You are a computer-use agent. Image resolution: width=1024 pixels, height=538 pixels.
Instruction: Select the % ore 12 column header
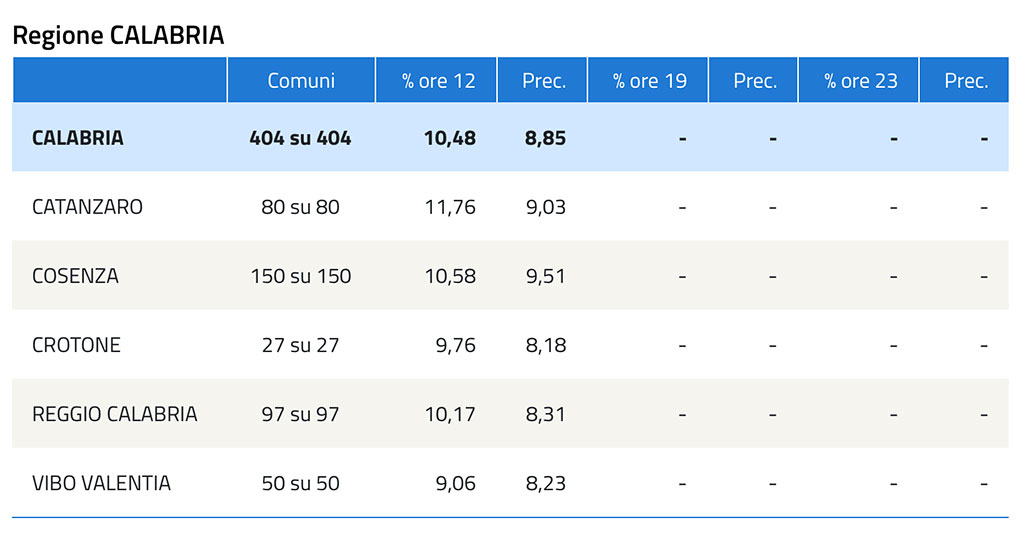(x=436, y=80)
